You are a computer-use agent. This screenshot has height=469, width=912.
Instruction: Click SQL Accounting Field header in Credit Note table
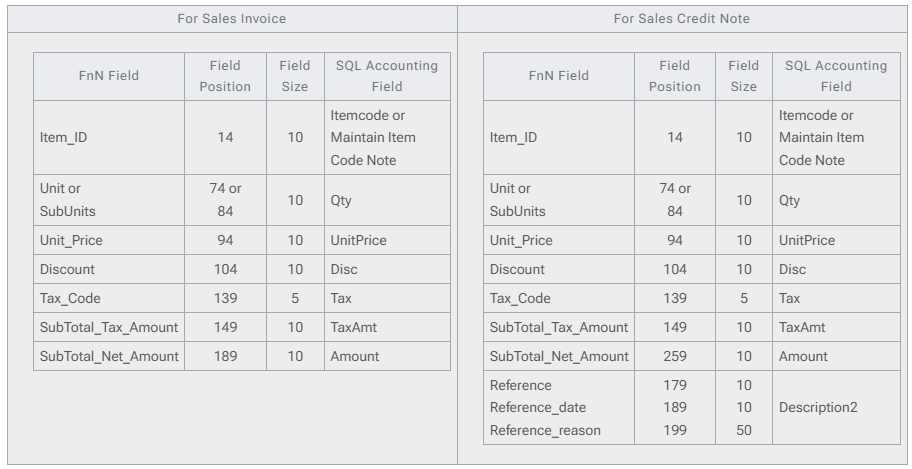(836, 76)
